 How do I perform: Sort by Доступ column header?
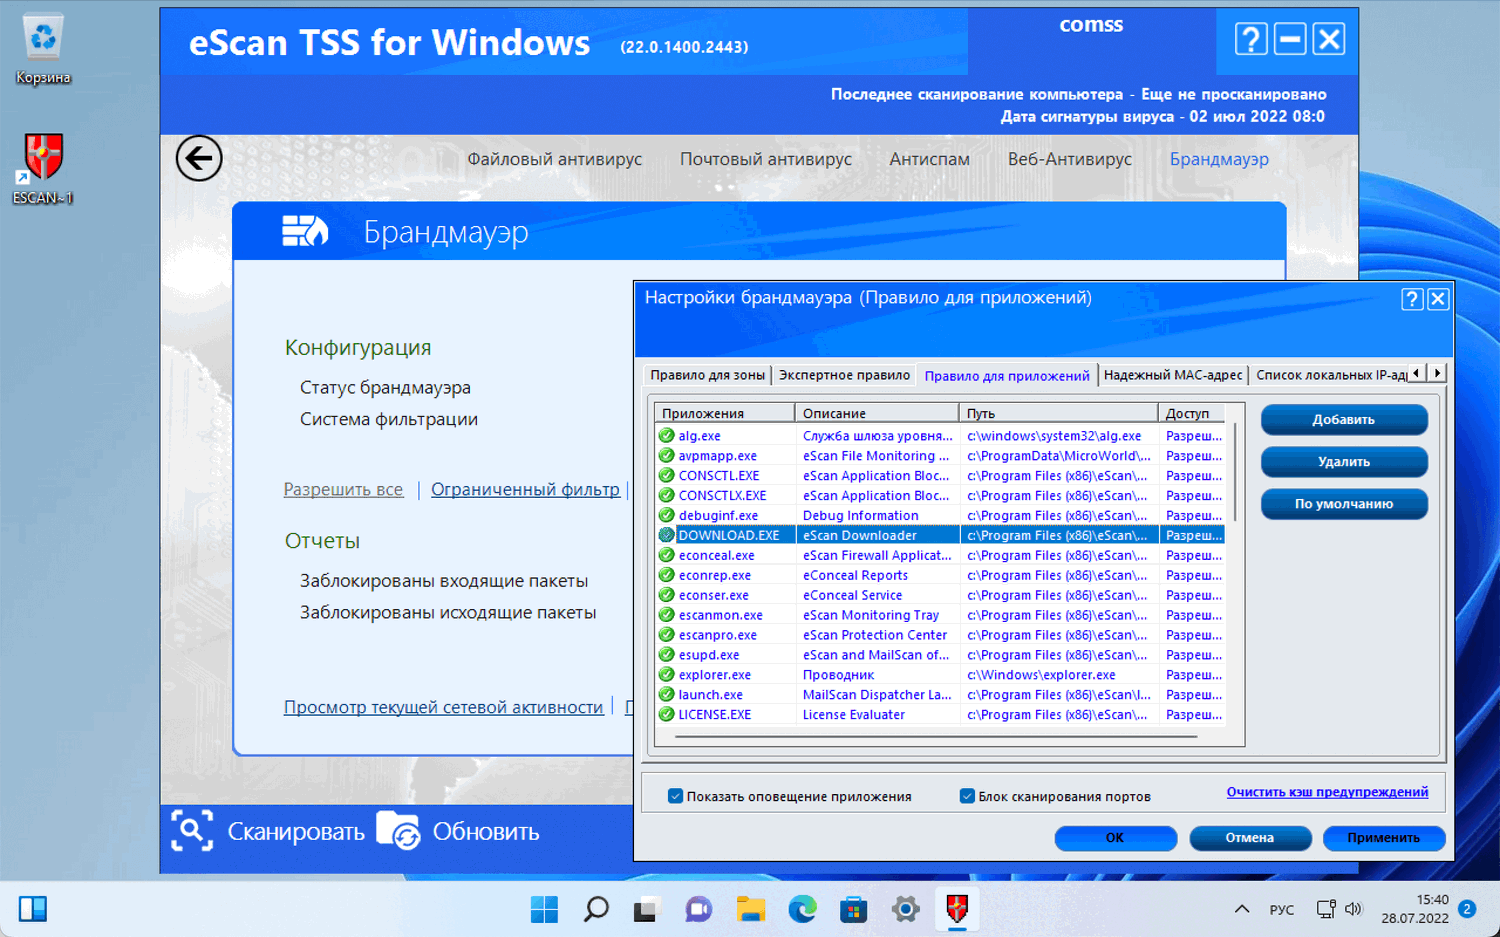coord(1192,413)
